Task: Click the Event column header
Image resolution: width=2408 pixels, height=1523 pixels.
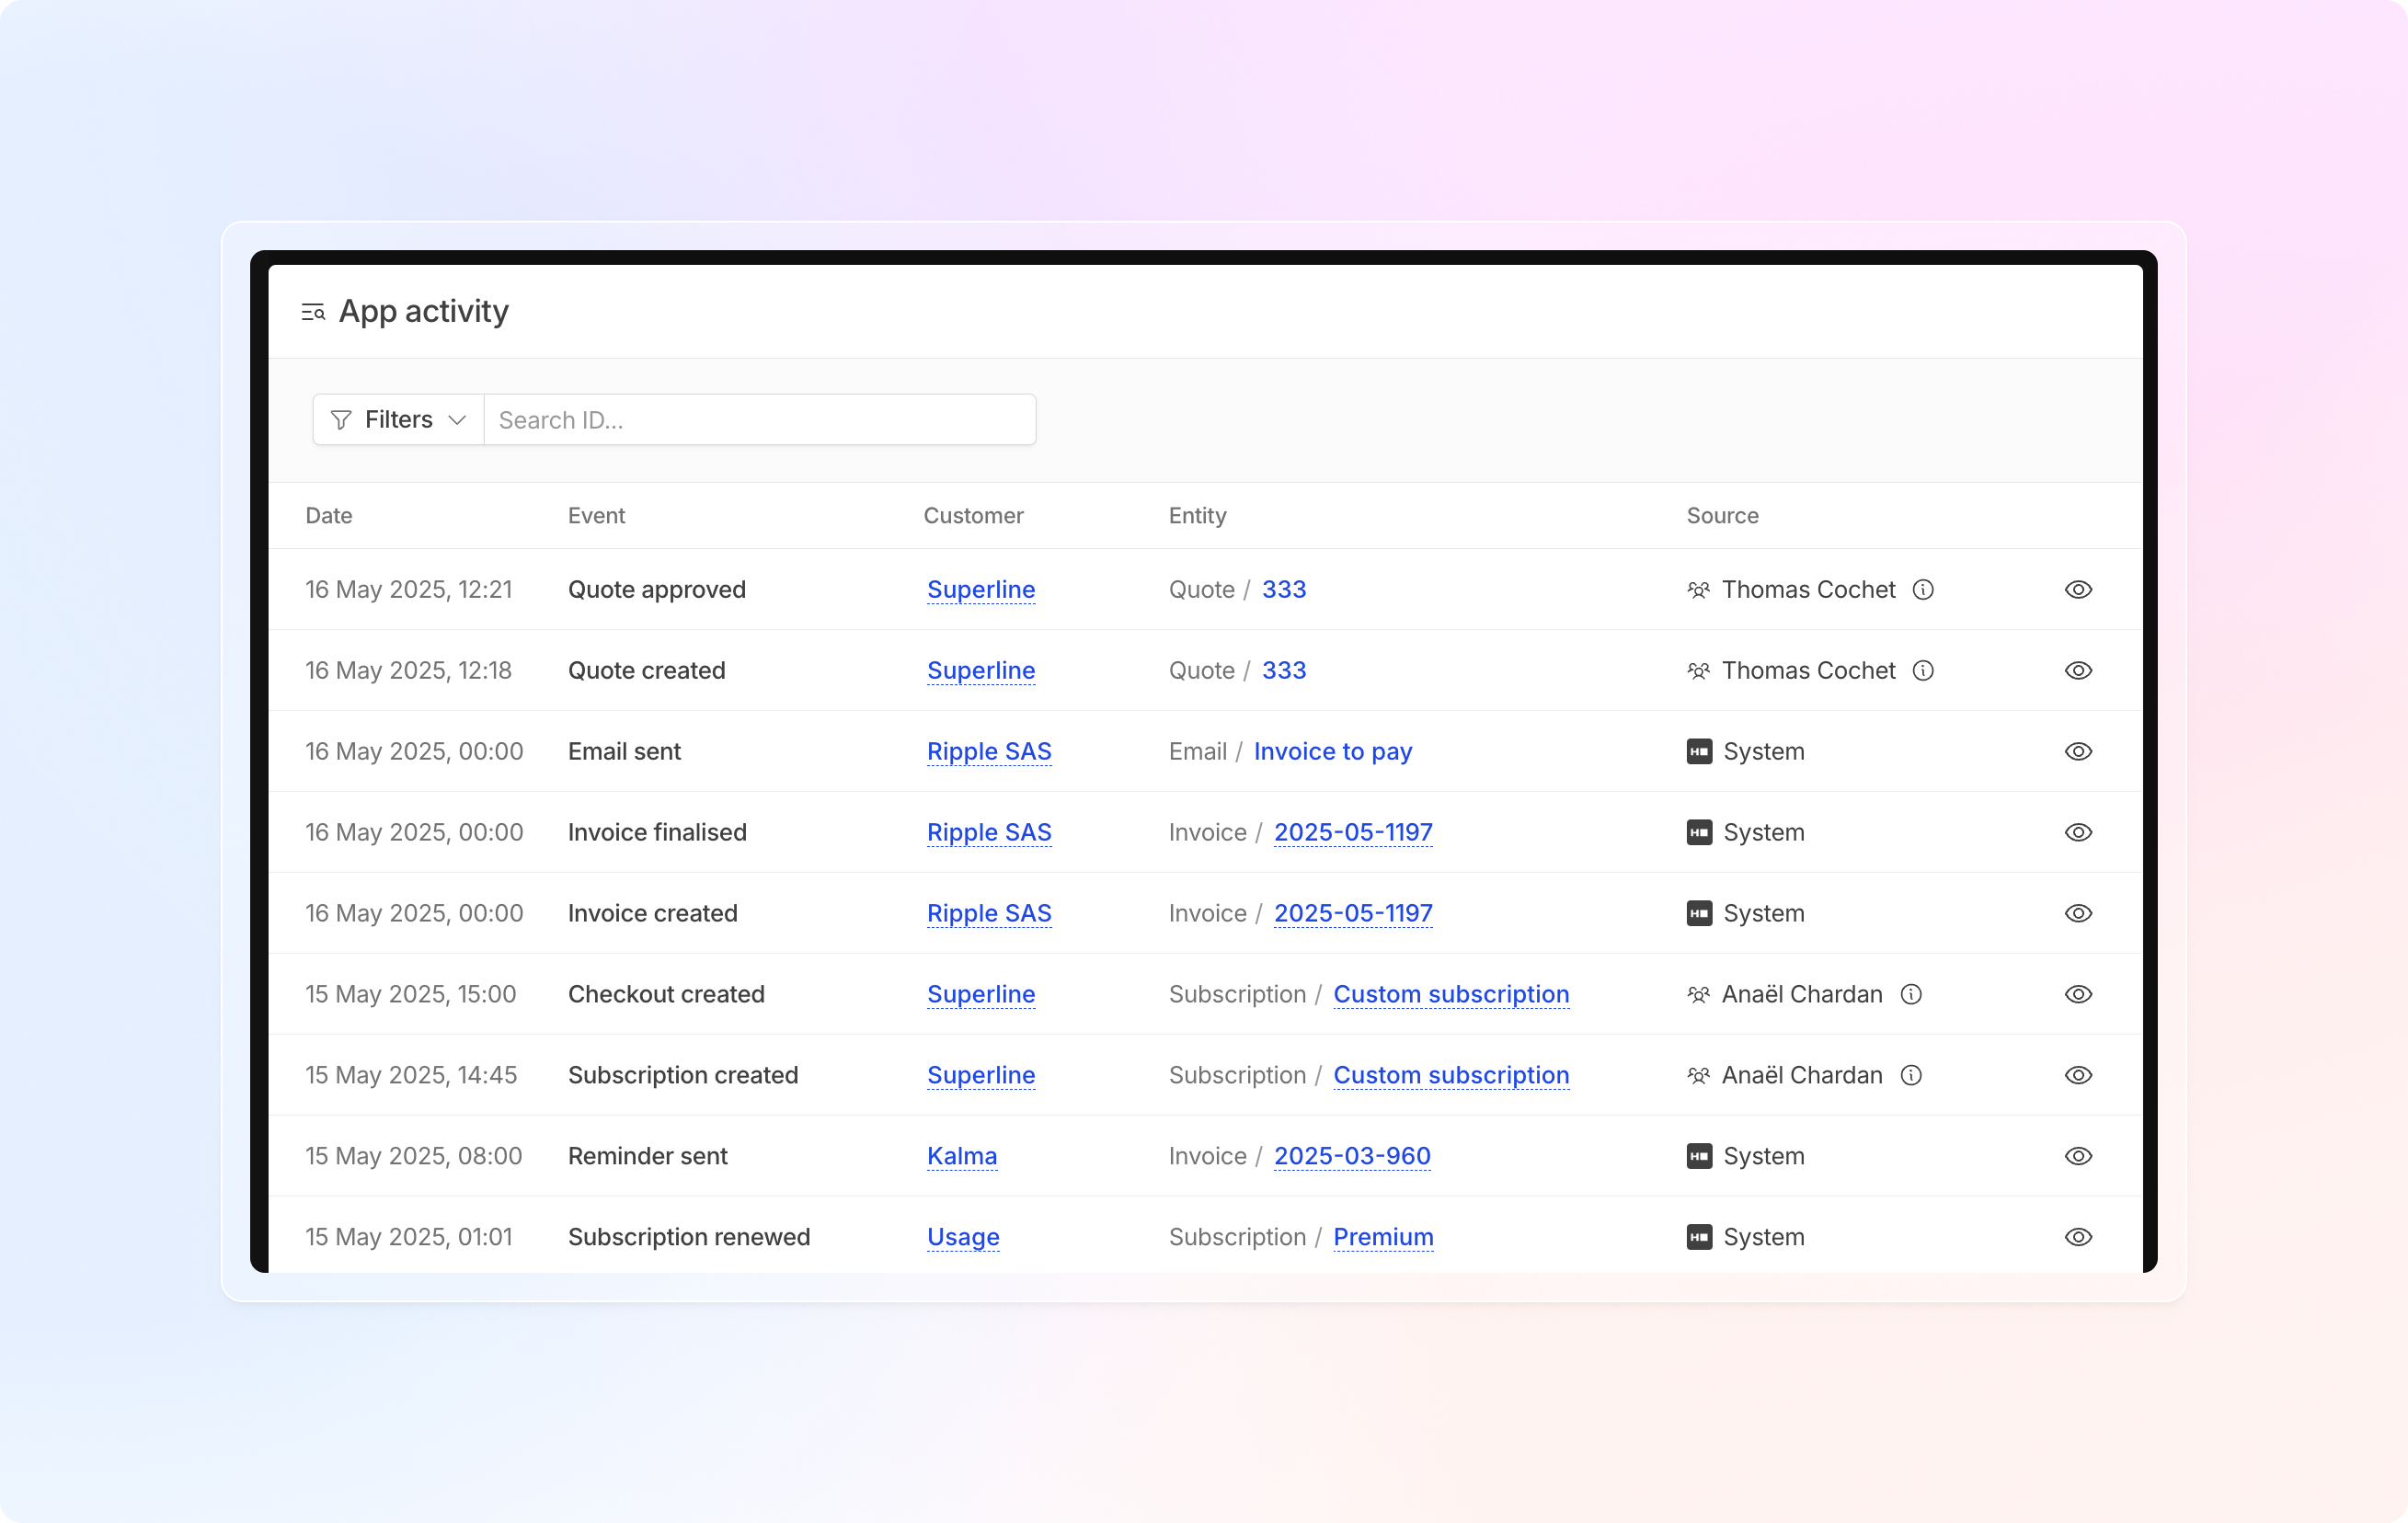Action: tap(596, 516)
